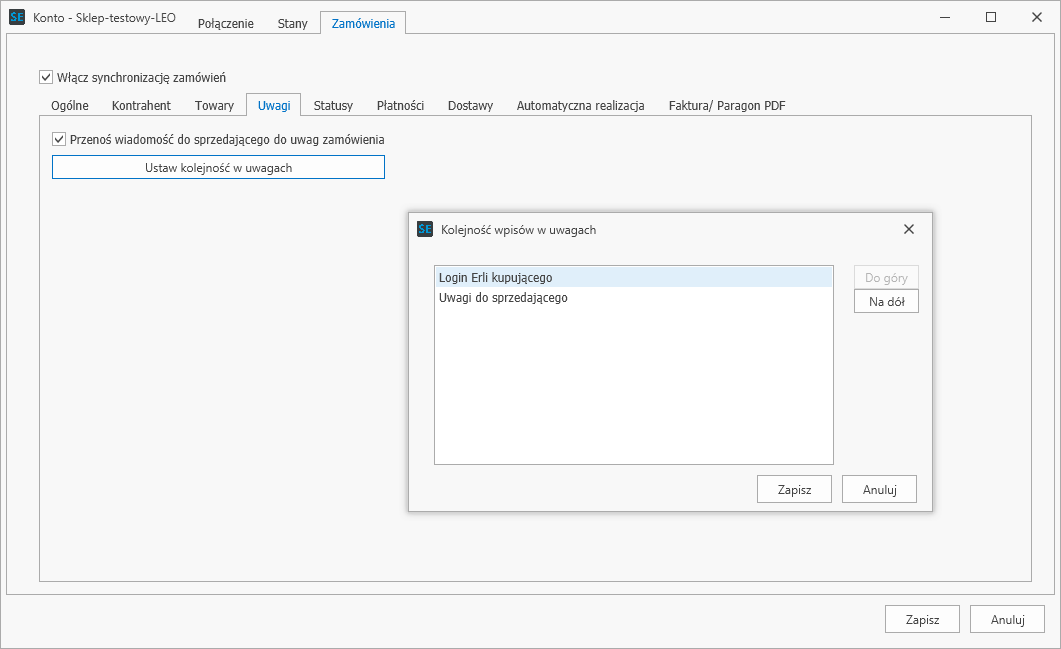Open the Faktura/ Paragon PDF tab

tap(727, 106)
